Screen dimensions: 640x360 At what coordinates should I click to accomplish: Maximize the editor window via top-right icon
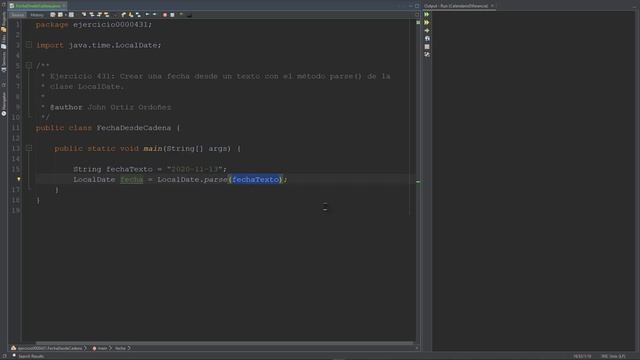pos(417,6)
